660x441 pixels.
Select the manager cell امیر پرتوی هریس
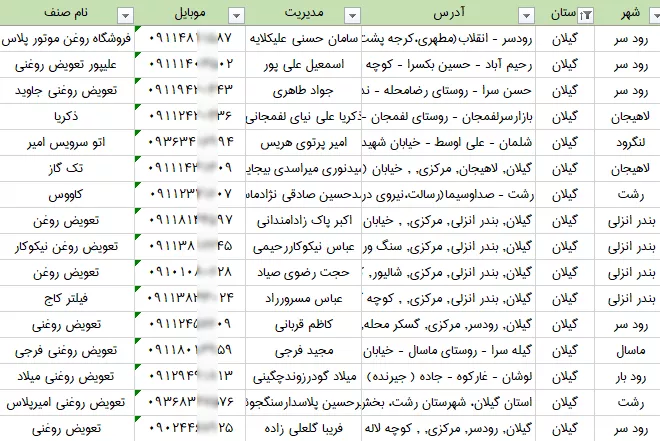click(x=303, y=143)
